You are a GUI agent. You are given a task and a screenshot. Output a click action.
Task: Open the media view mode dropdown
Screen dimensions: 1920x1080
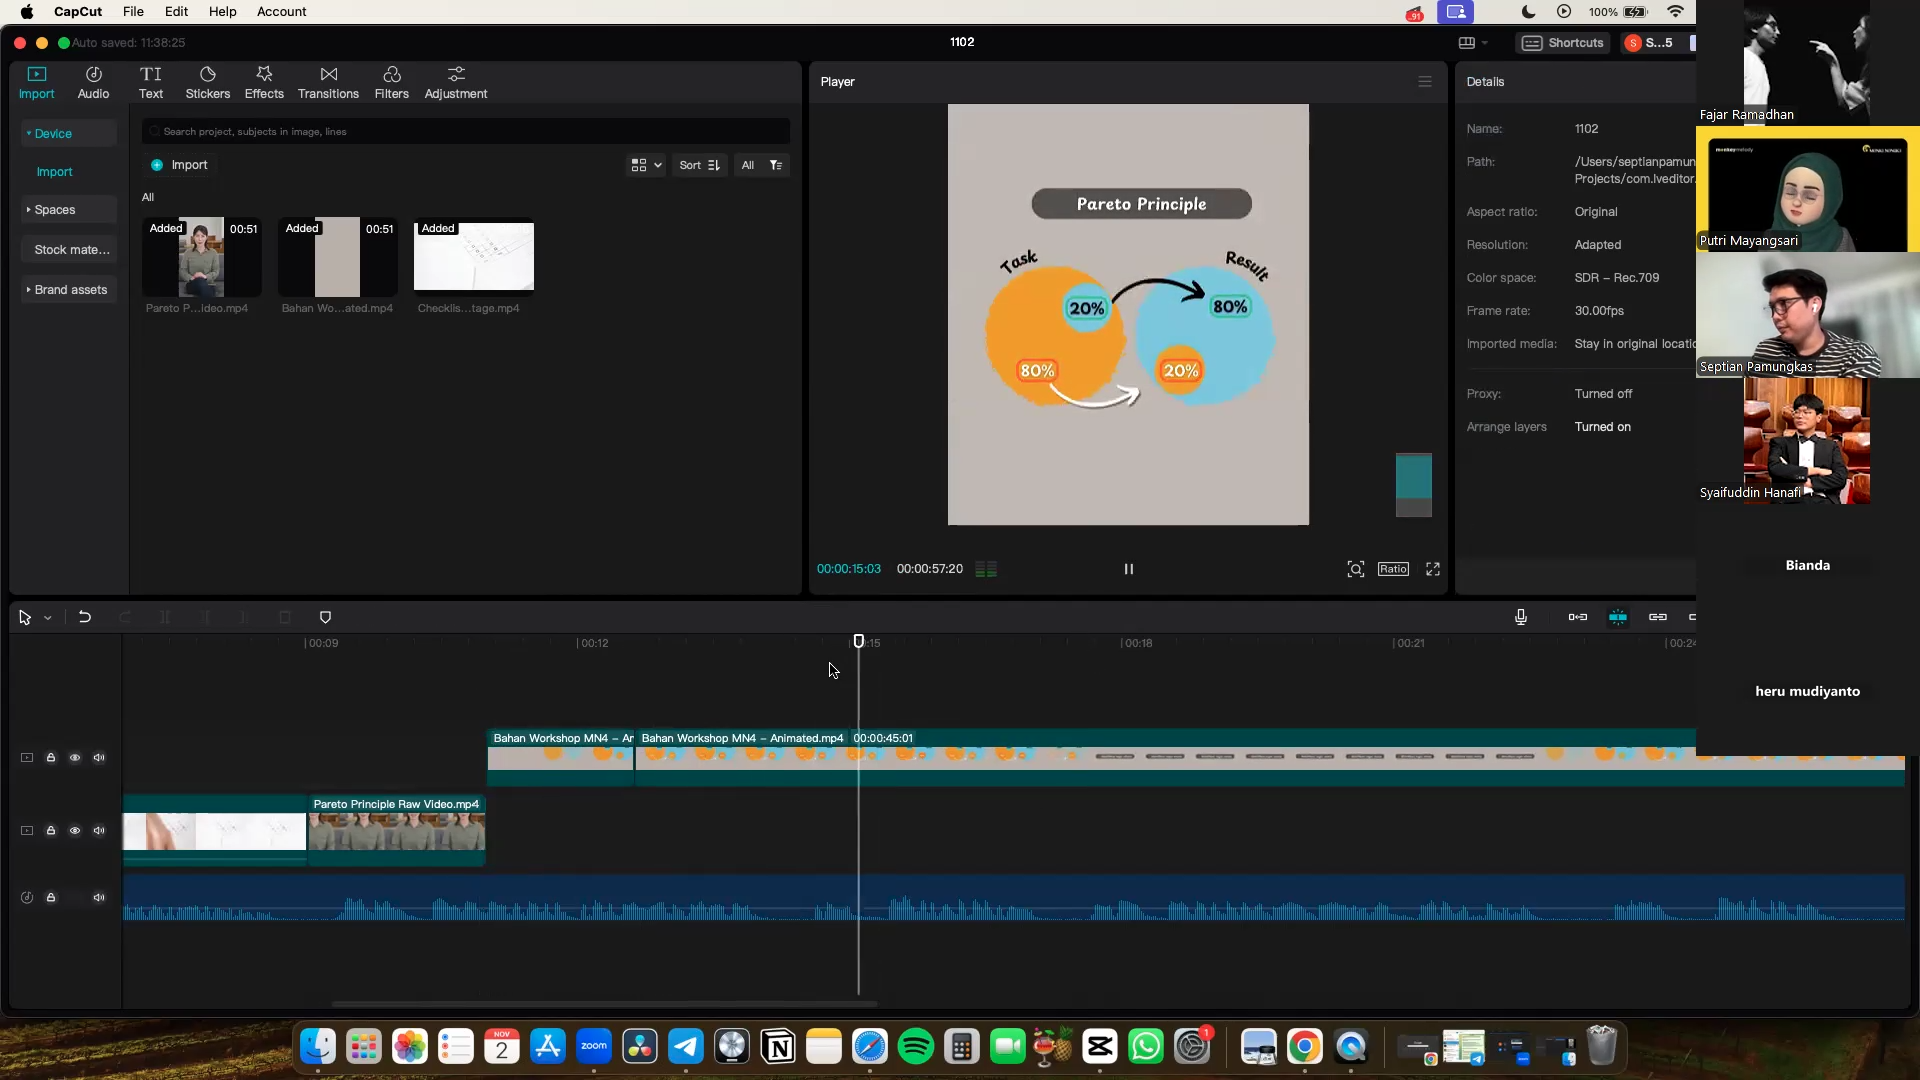click(x=646, y=165)
